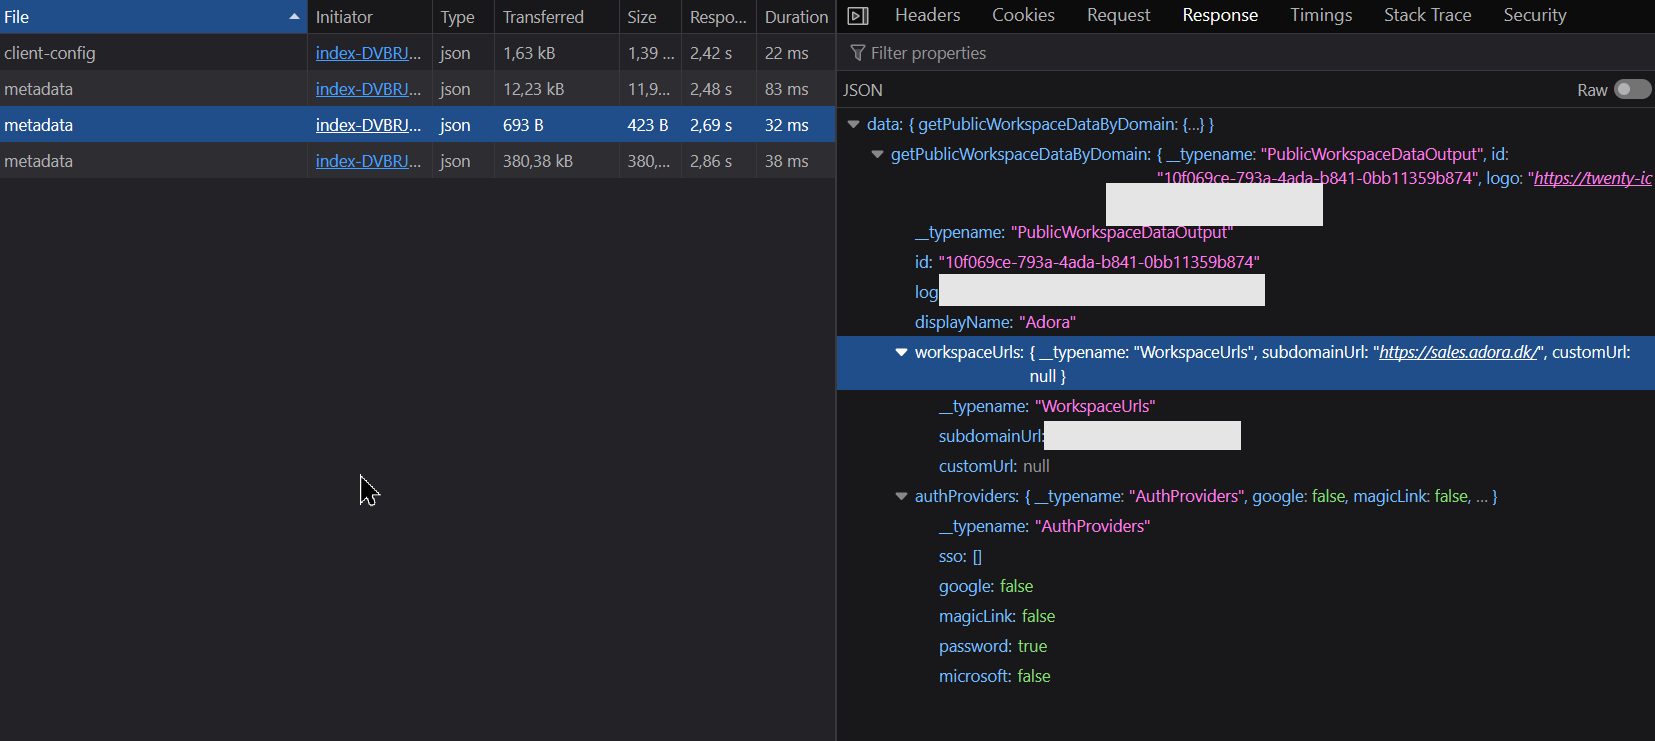
Task: Click the 1,63 kB transferred cell
Action: click(556, 53)
